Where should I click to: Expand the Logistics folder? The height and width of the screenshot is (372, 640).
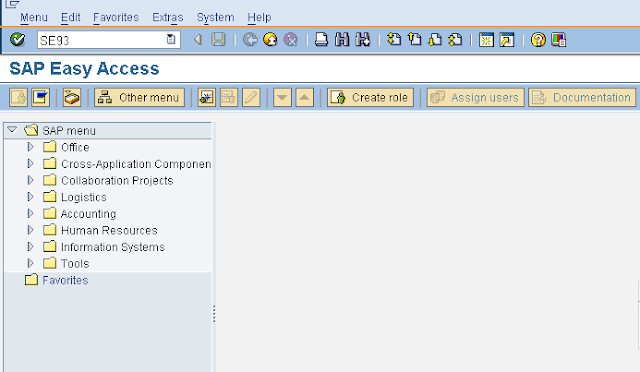tap(30, 197)
